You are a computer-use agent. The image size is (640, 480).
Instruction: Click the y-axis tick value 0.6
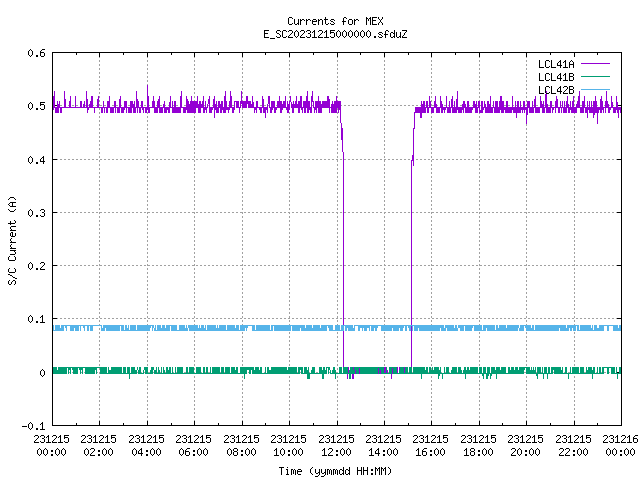pyautogui.click(x=36, y=53)
